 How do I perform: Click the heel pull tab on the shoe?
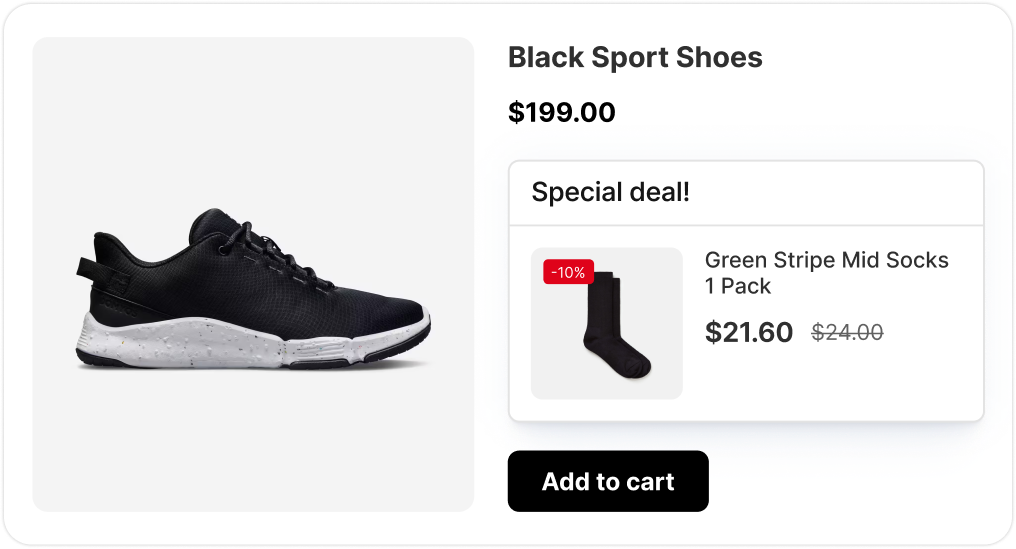click(x=86, y=270)
